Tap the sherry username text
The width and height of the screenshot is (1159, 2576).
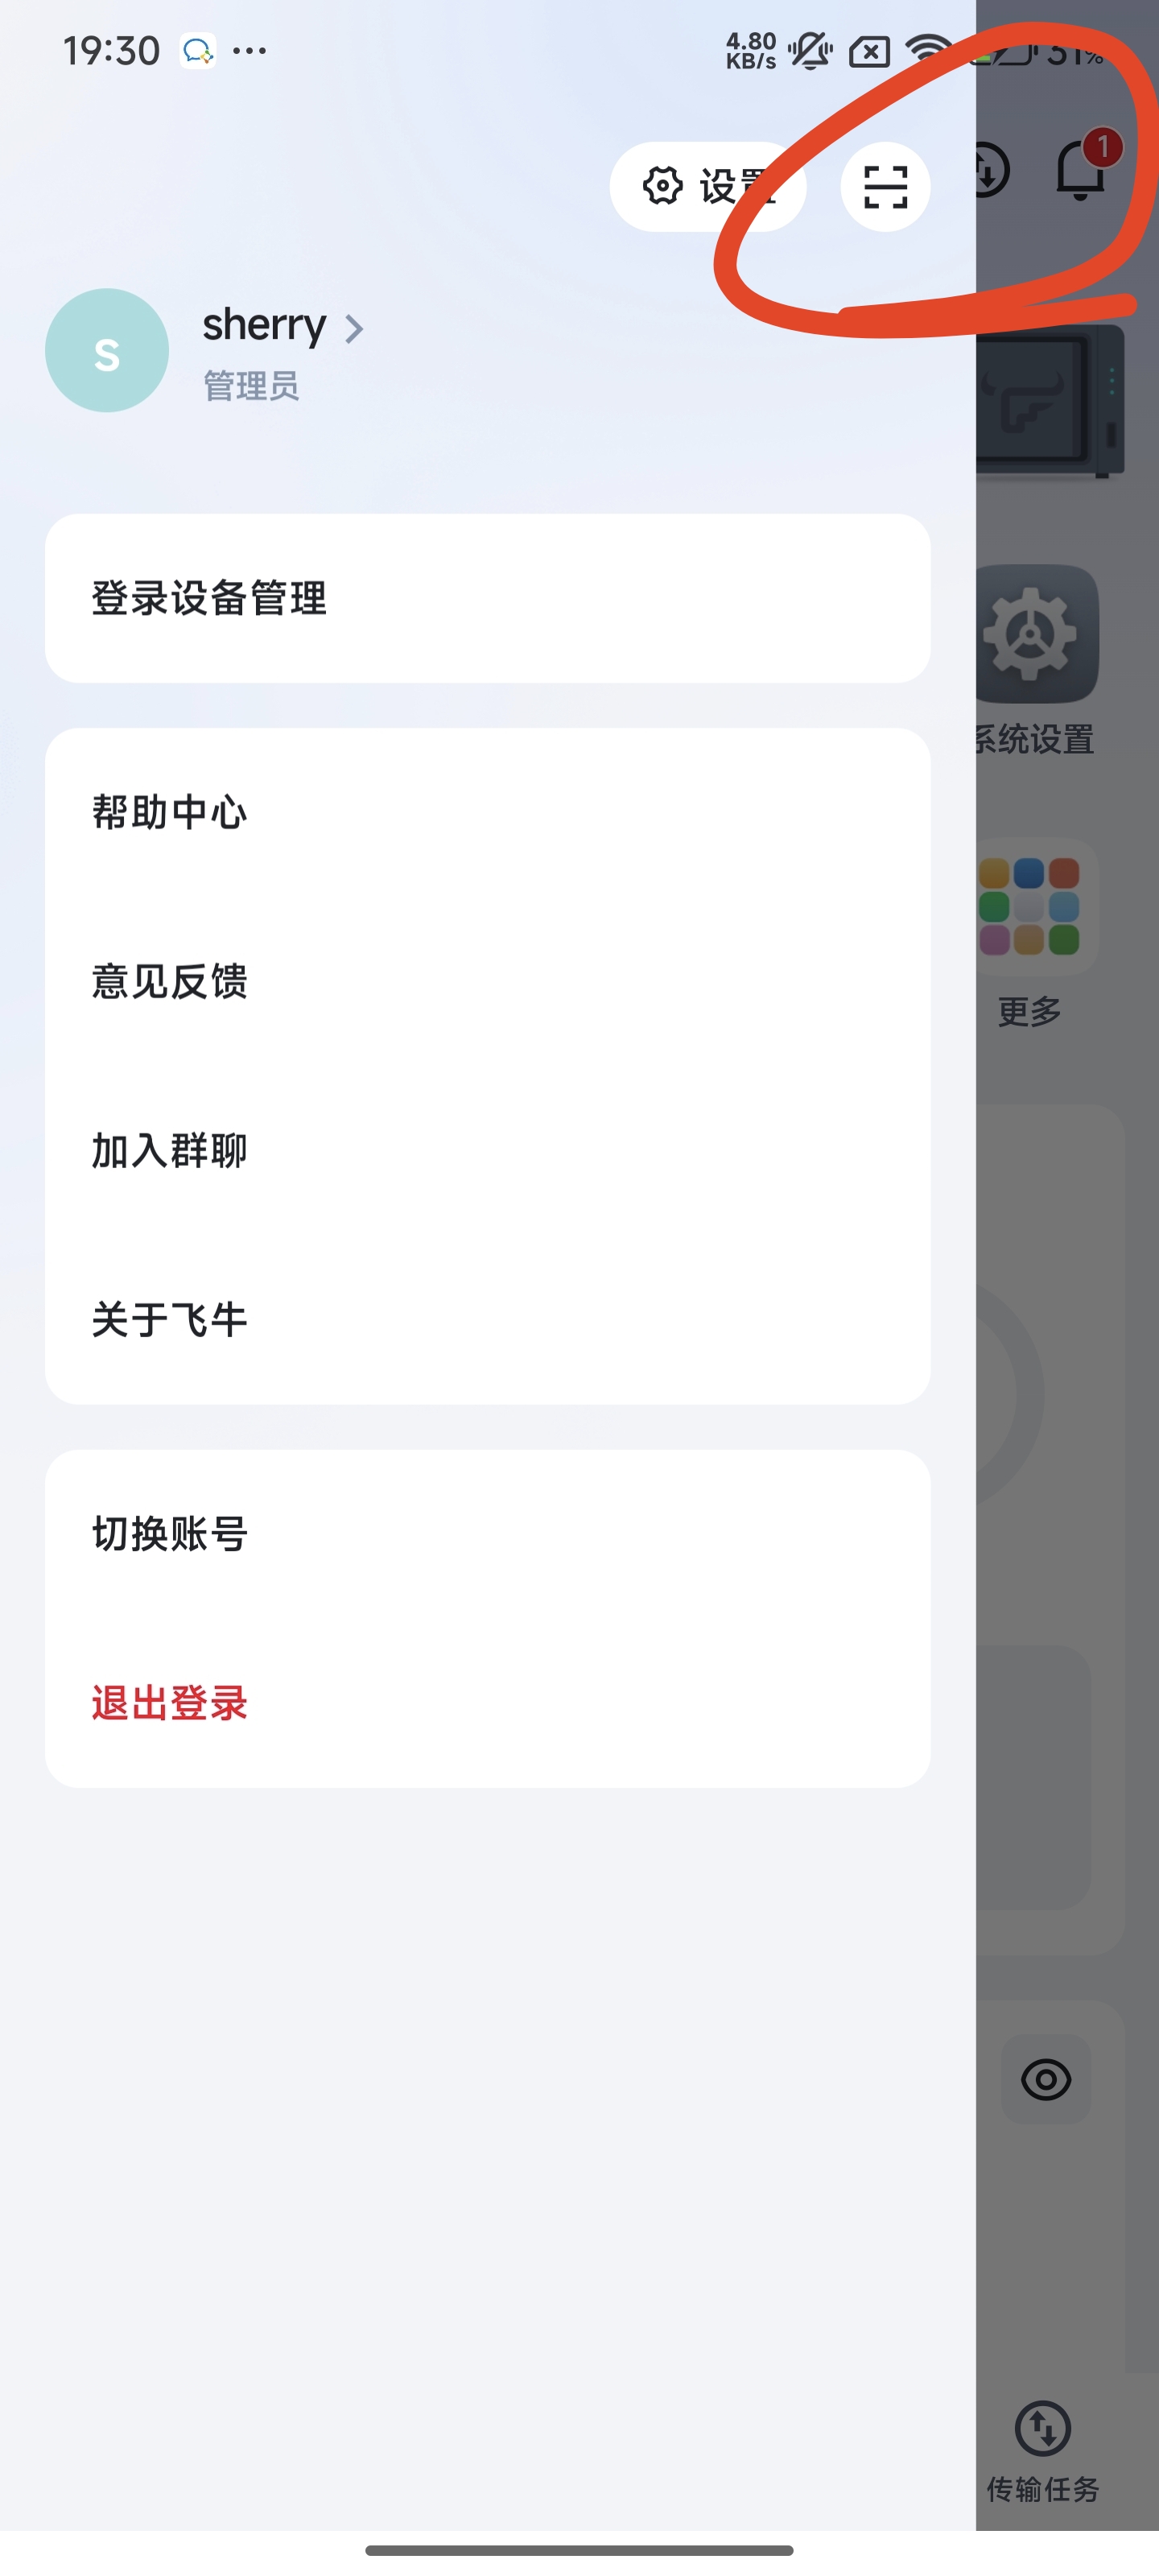pos(264,325)
